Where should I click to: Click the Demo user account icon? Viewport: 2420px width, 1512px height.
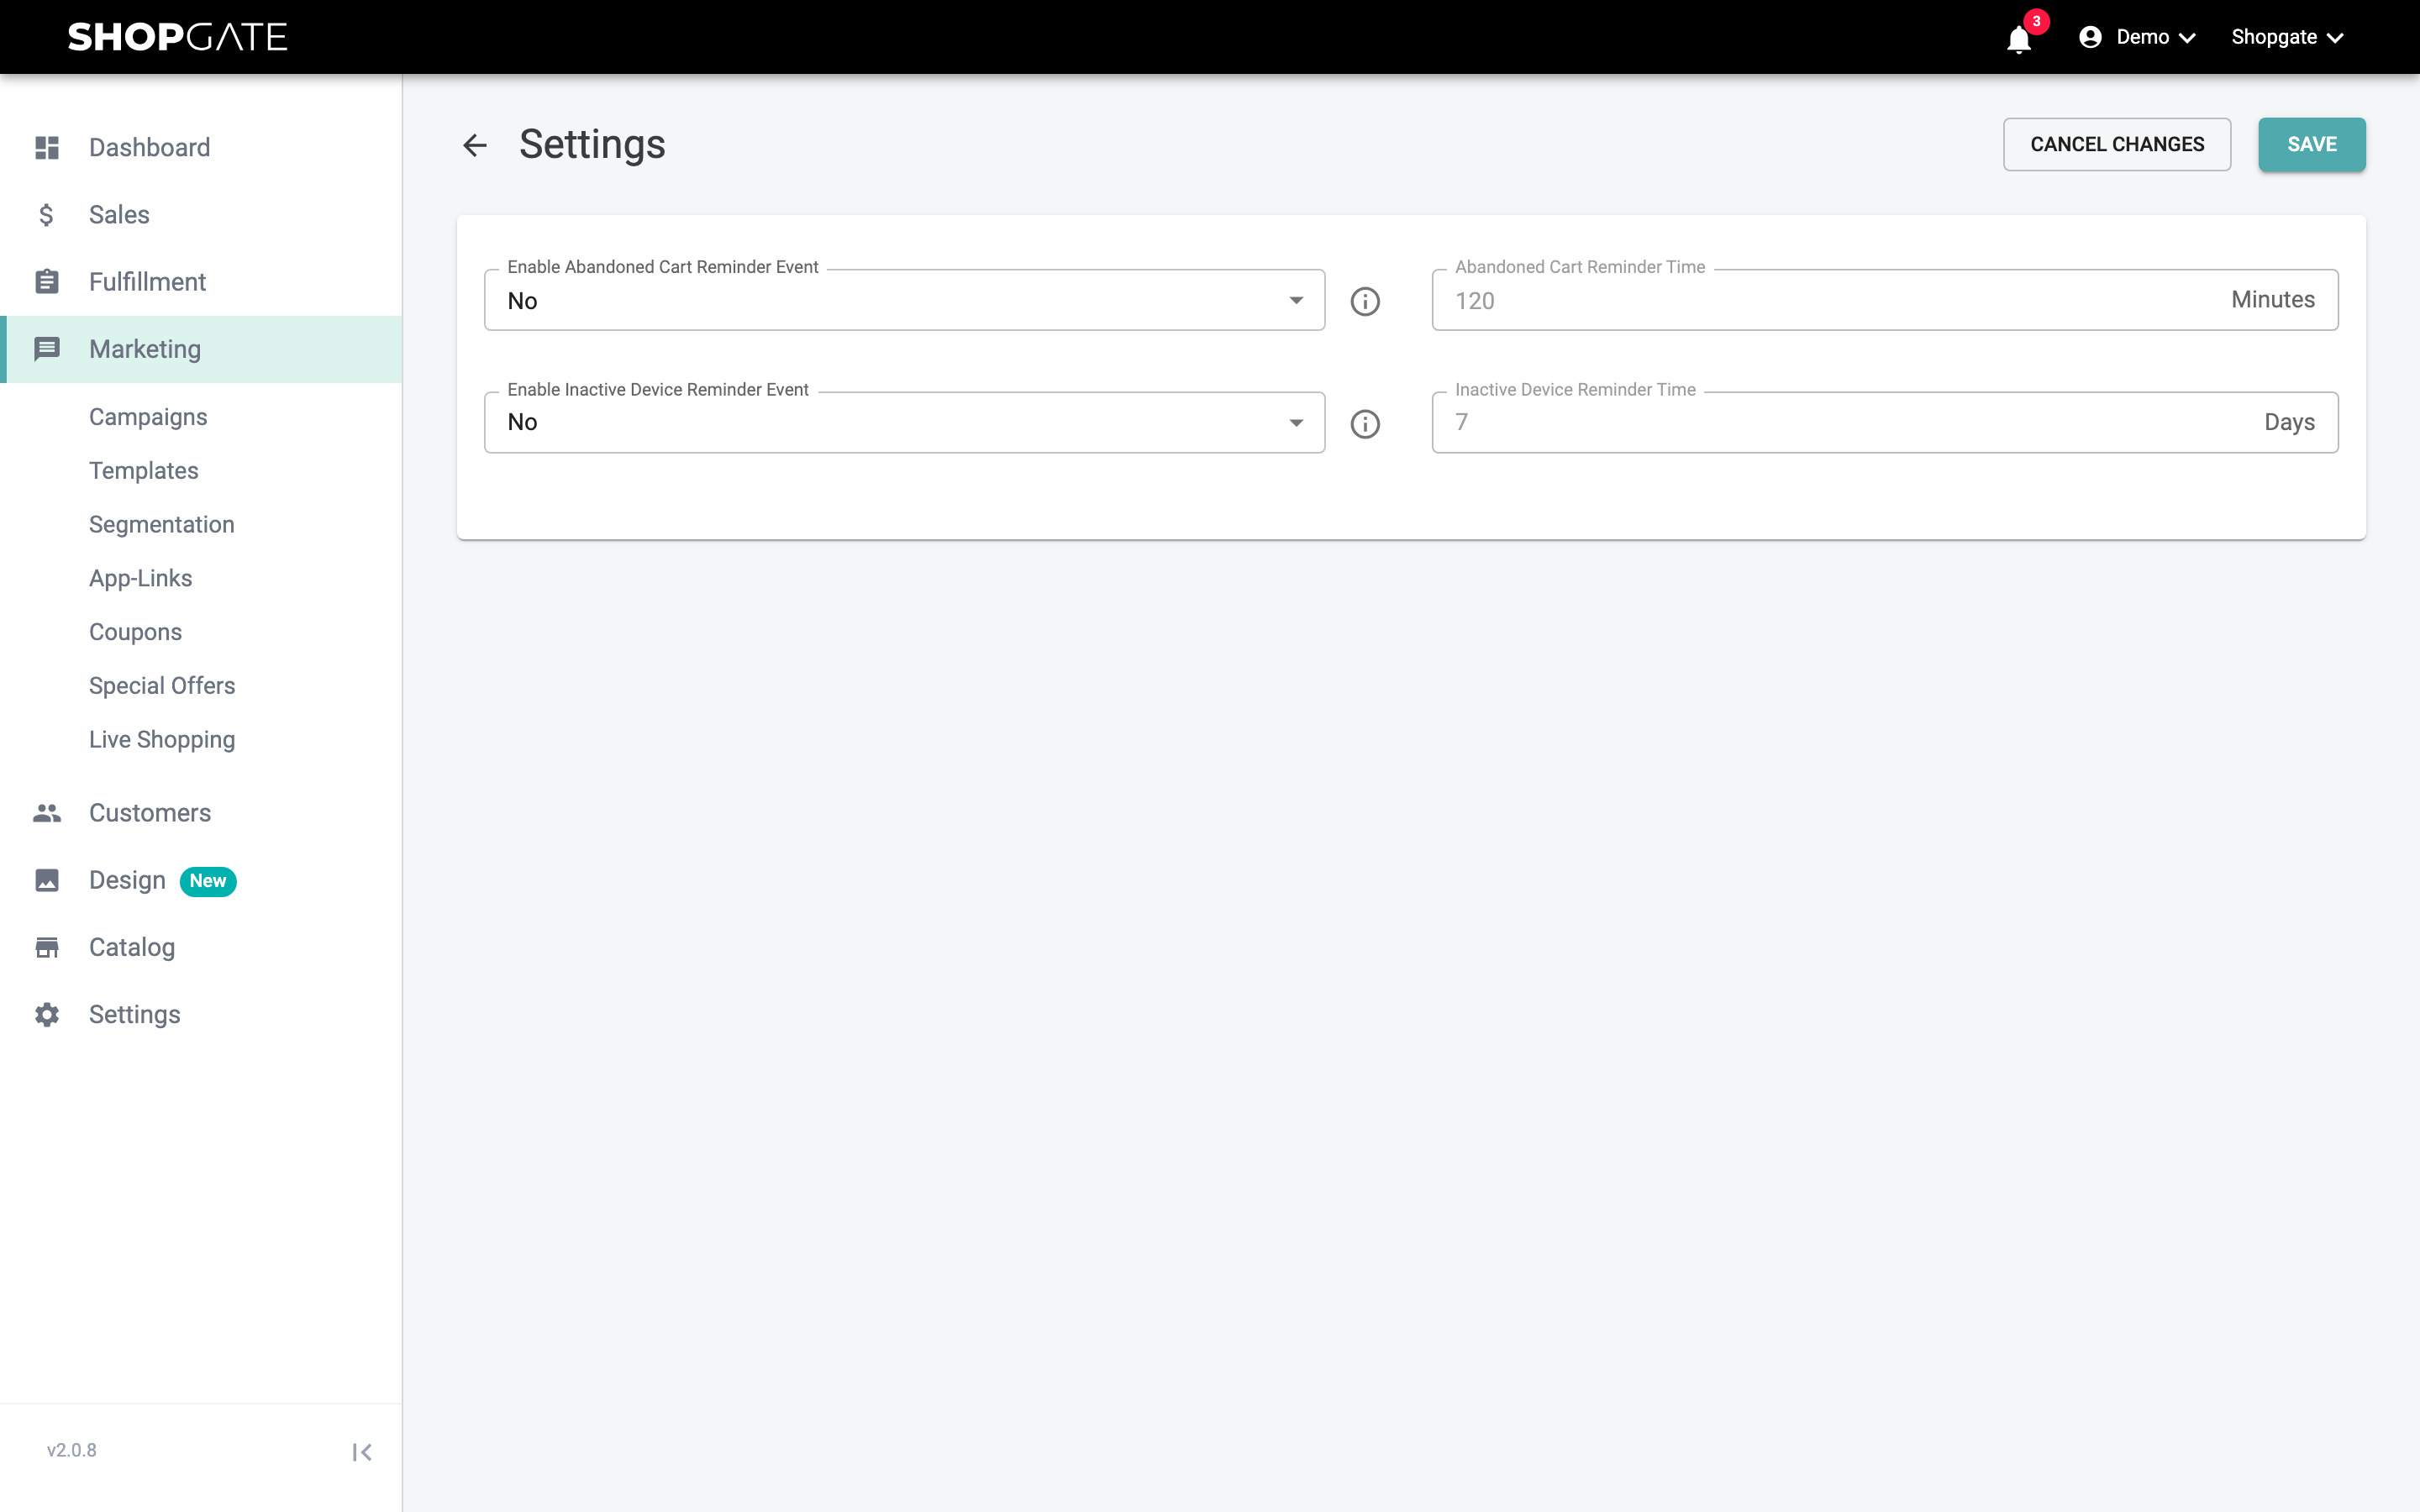coord(2090,37)
